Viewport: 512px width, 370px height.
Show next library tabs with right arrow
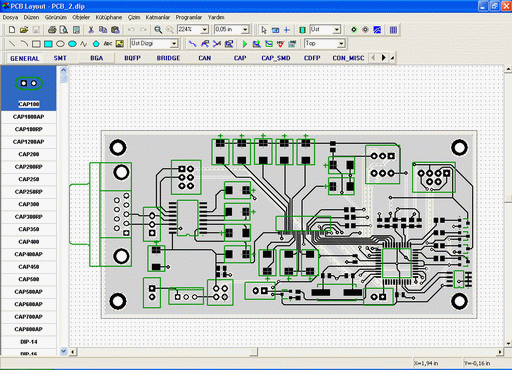[384, 58]
